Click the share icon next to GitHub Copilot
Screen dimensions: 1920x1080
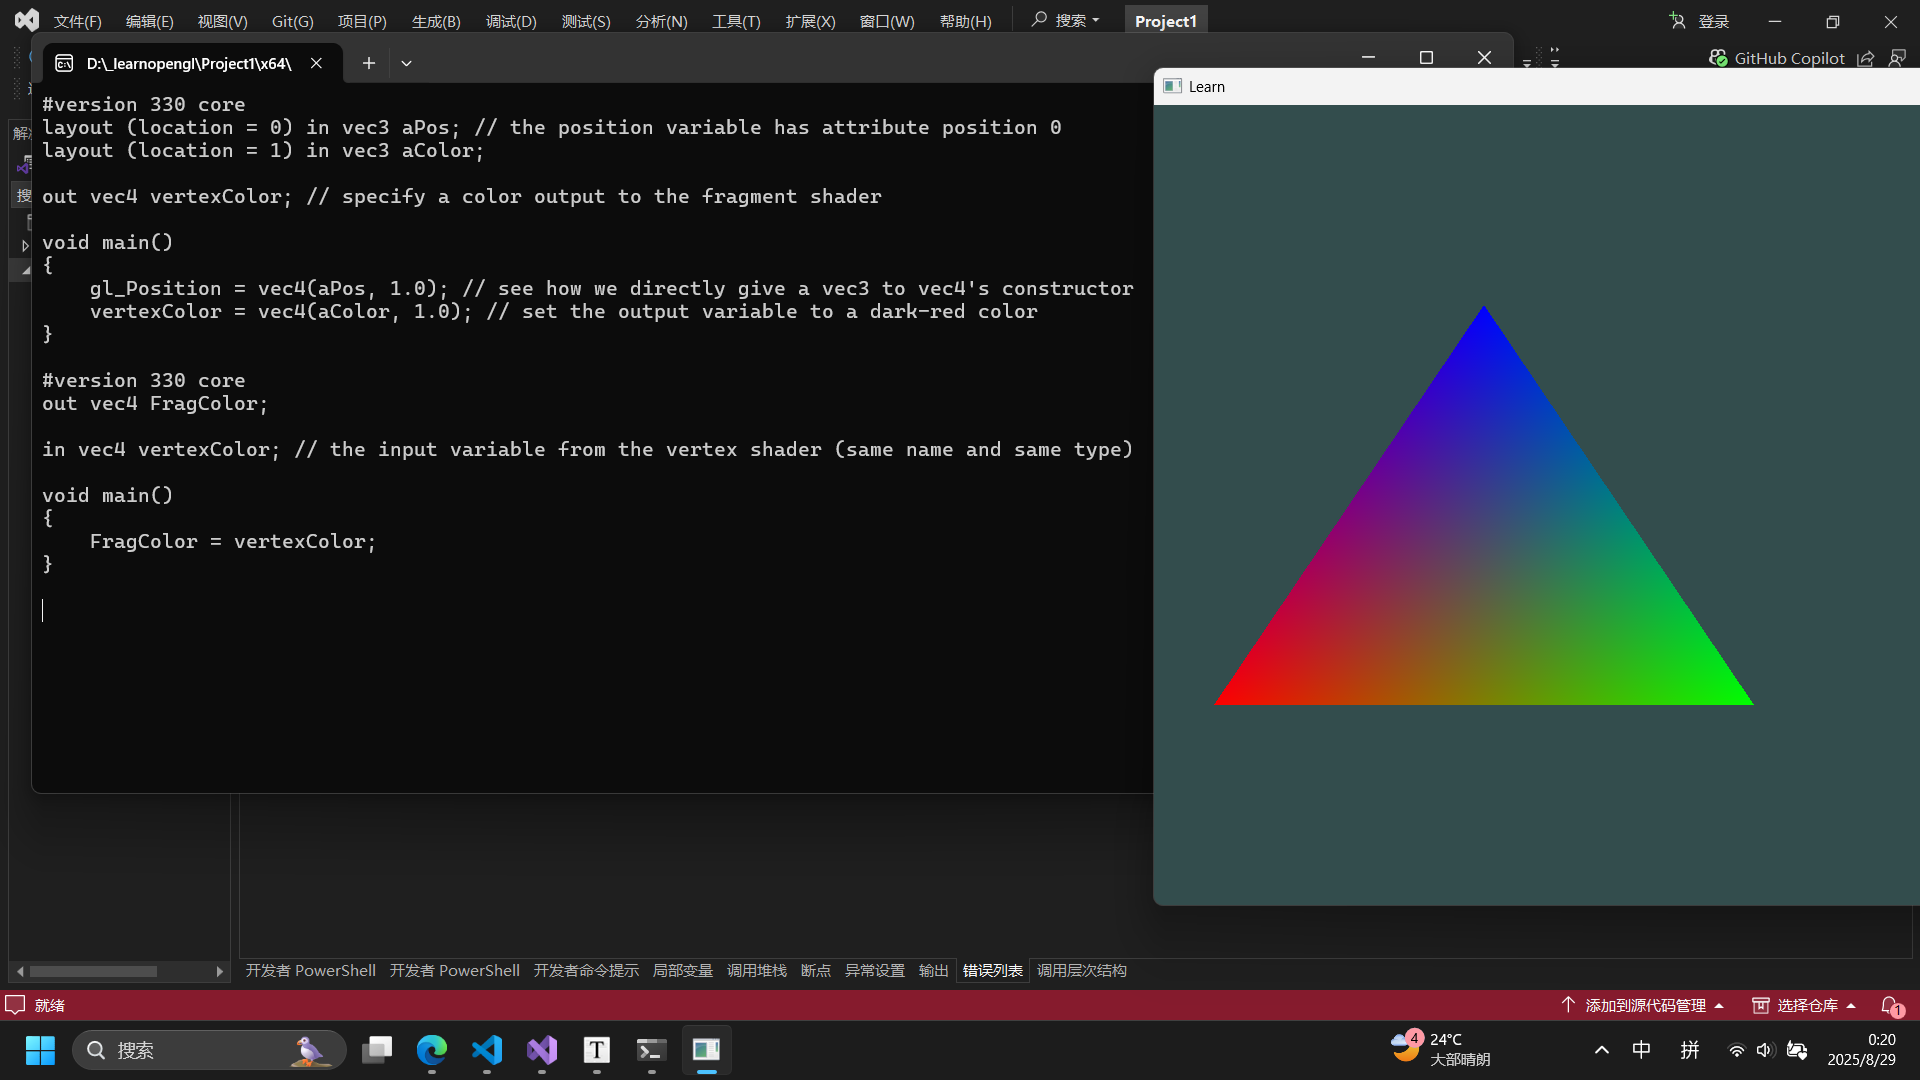(1866, 58)
